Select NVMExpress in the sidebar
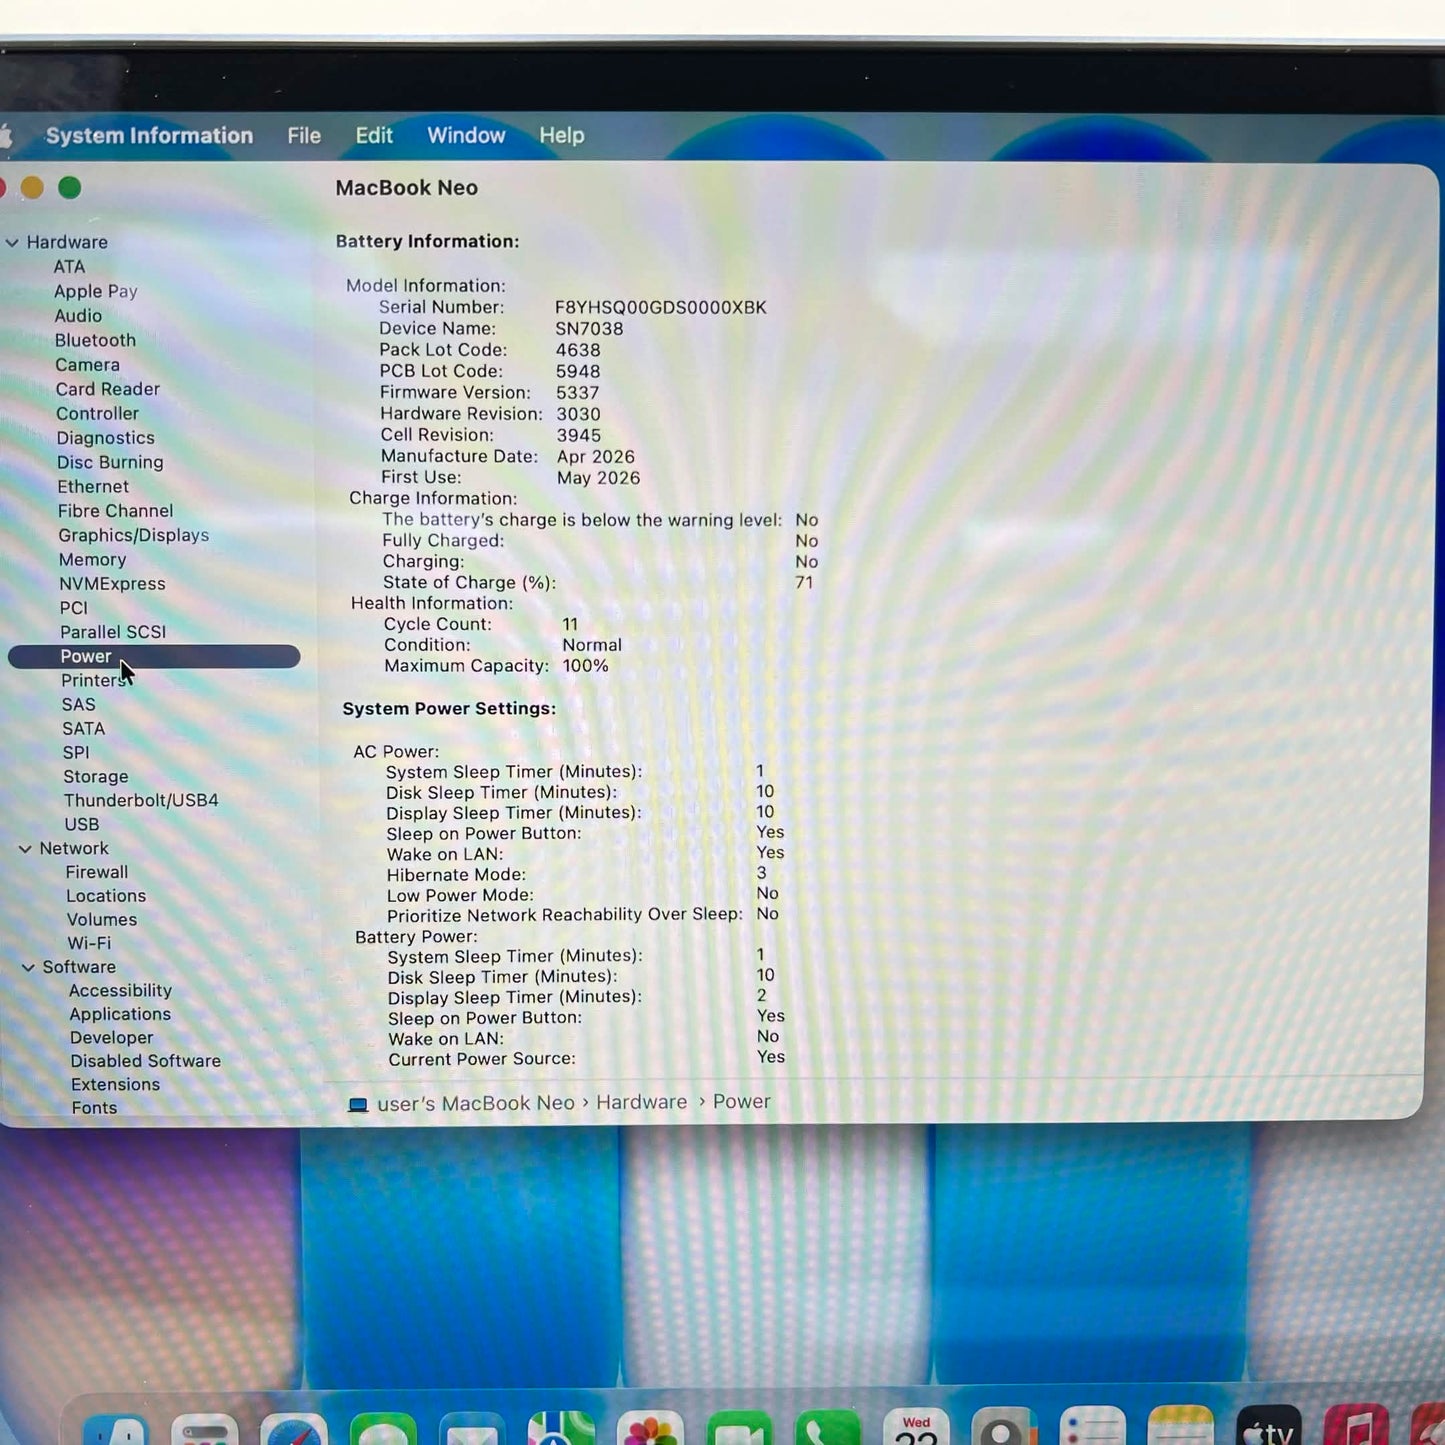This screenshot has width=1445, height=1445. (x=112, y=584)
